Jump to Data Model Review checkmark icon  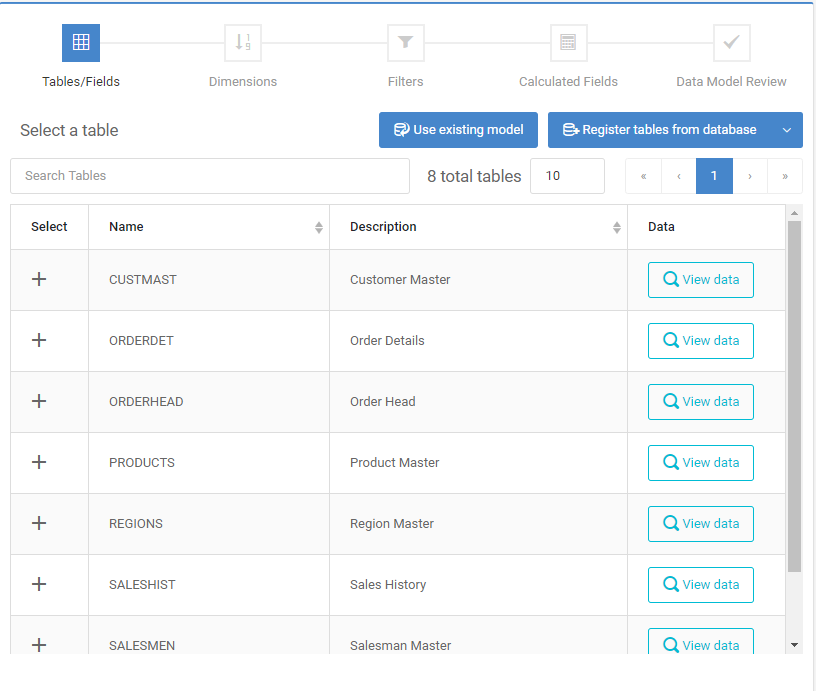[x=731, y=43]
